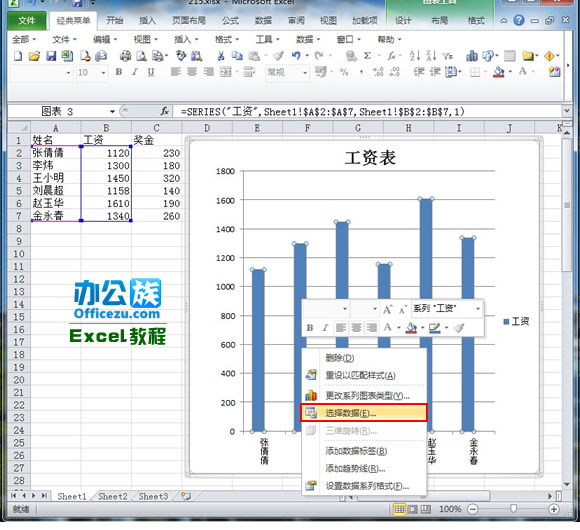Click the Open file folder icon
Screen dimensions: 580x530
pyautogui.click(x=34, y=56)
